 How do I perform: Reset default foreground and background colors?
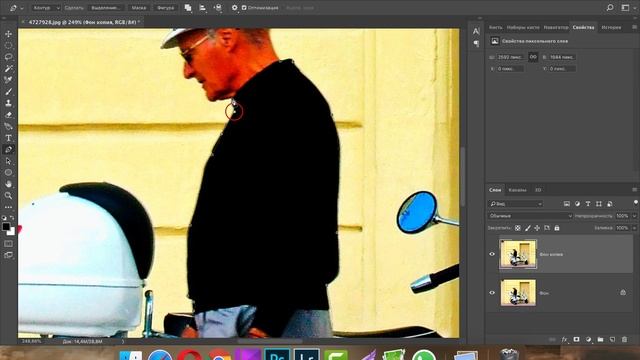pos(4,218)
